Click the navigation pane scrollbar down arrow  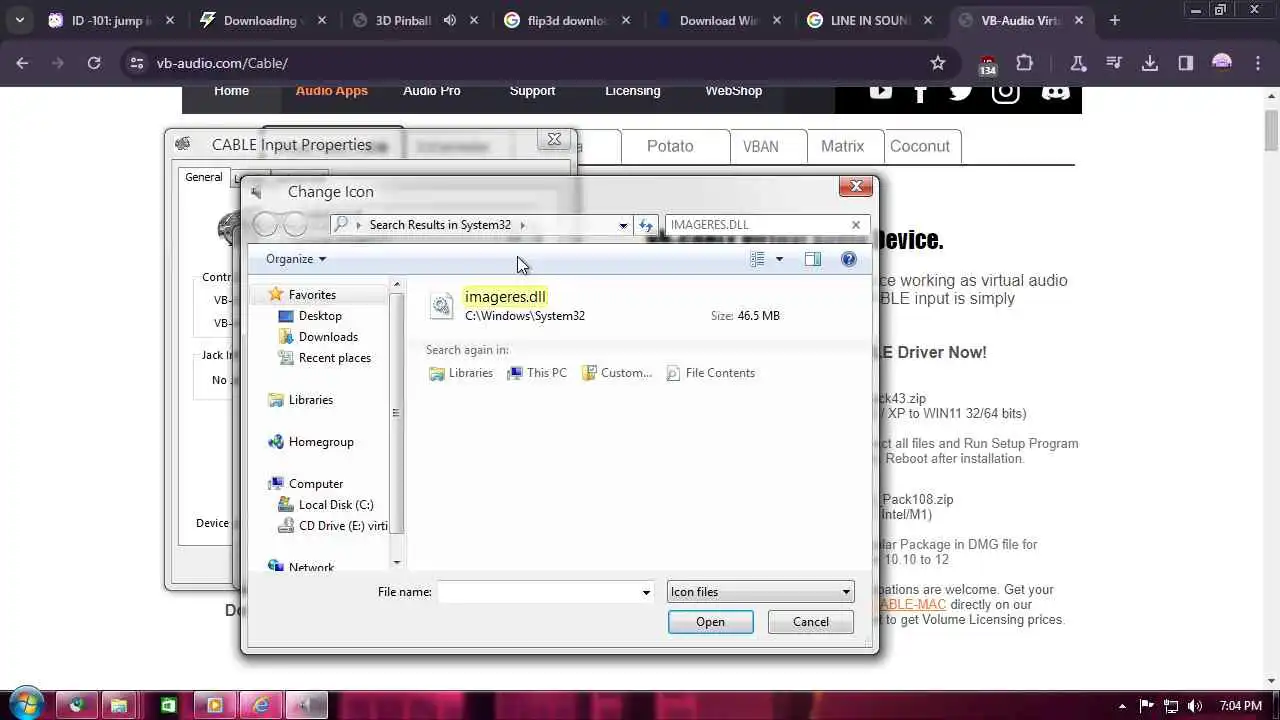pyautogui.click(x=397, y=563)
